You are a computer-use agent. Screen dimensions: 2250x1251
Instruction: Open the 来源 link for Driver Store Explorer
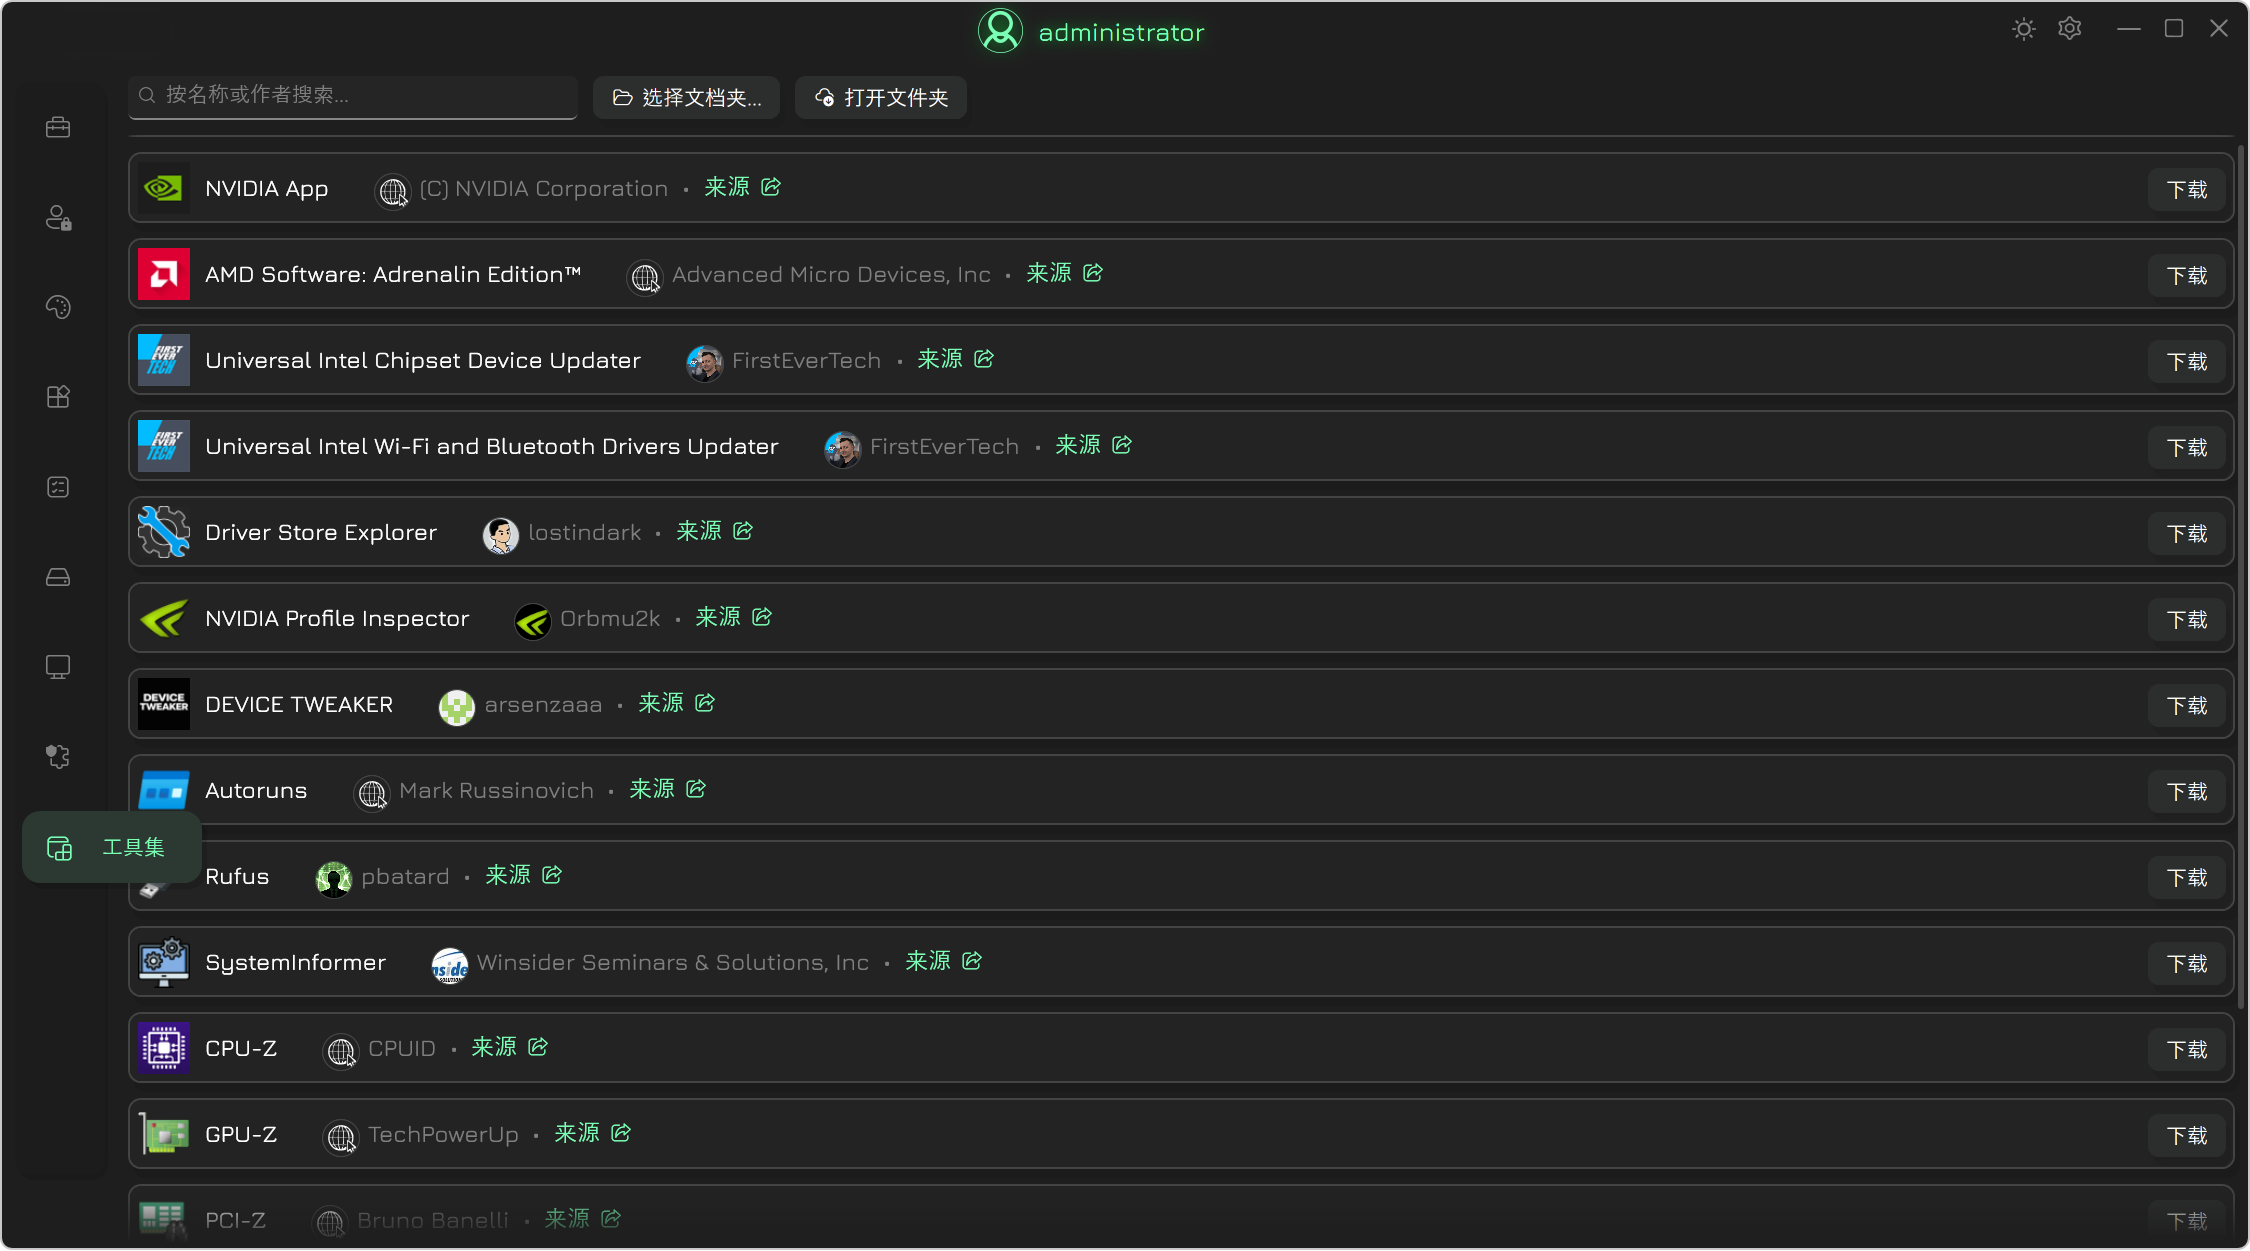[x=714, y=531]
